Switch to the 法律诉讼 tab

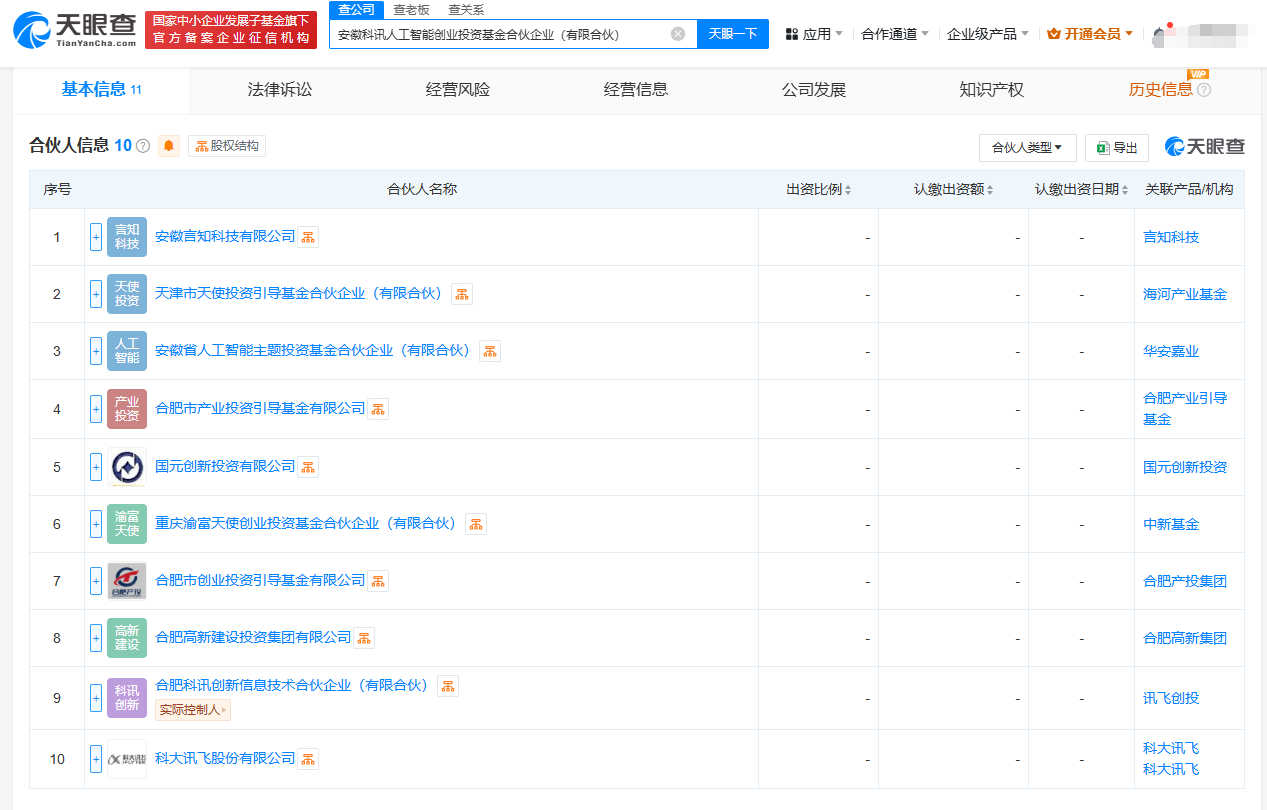(280, 90)
